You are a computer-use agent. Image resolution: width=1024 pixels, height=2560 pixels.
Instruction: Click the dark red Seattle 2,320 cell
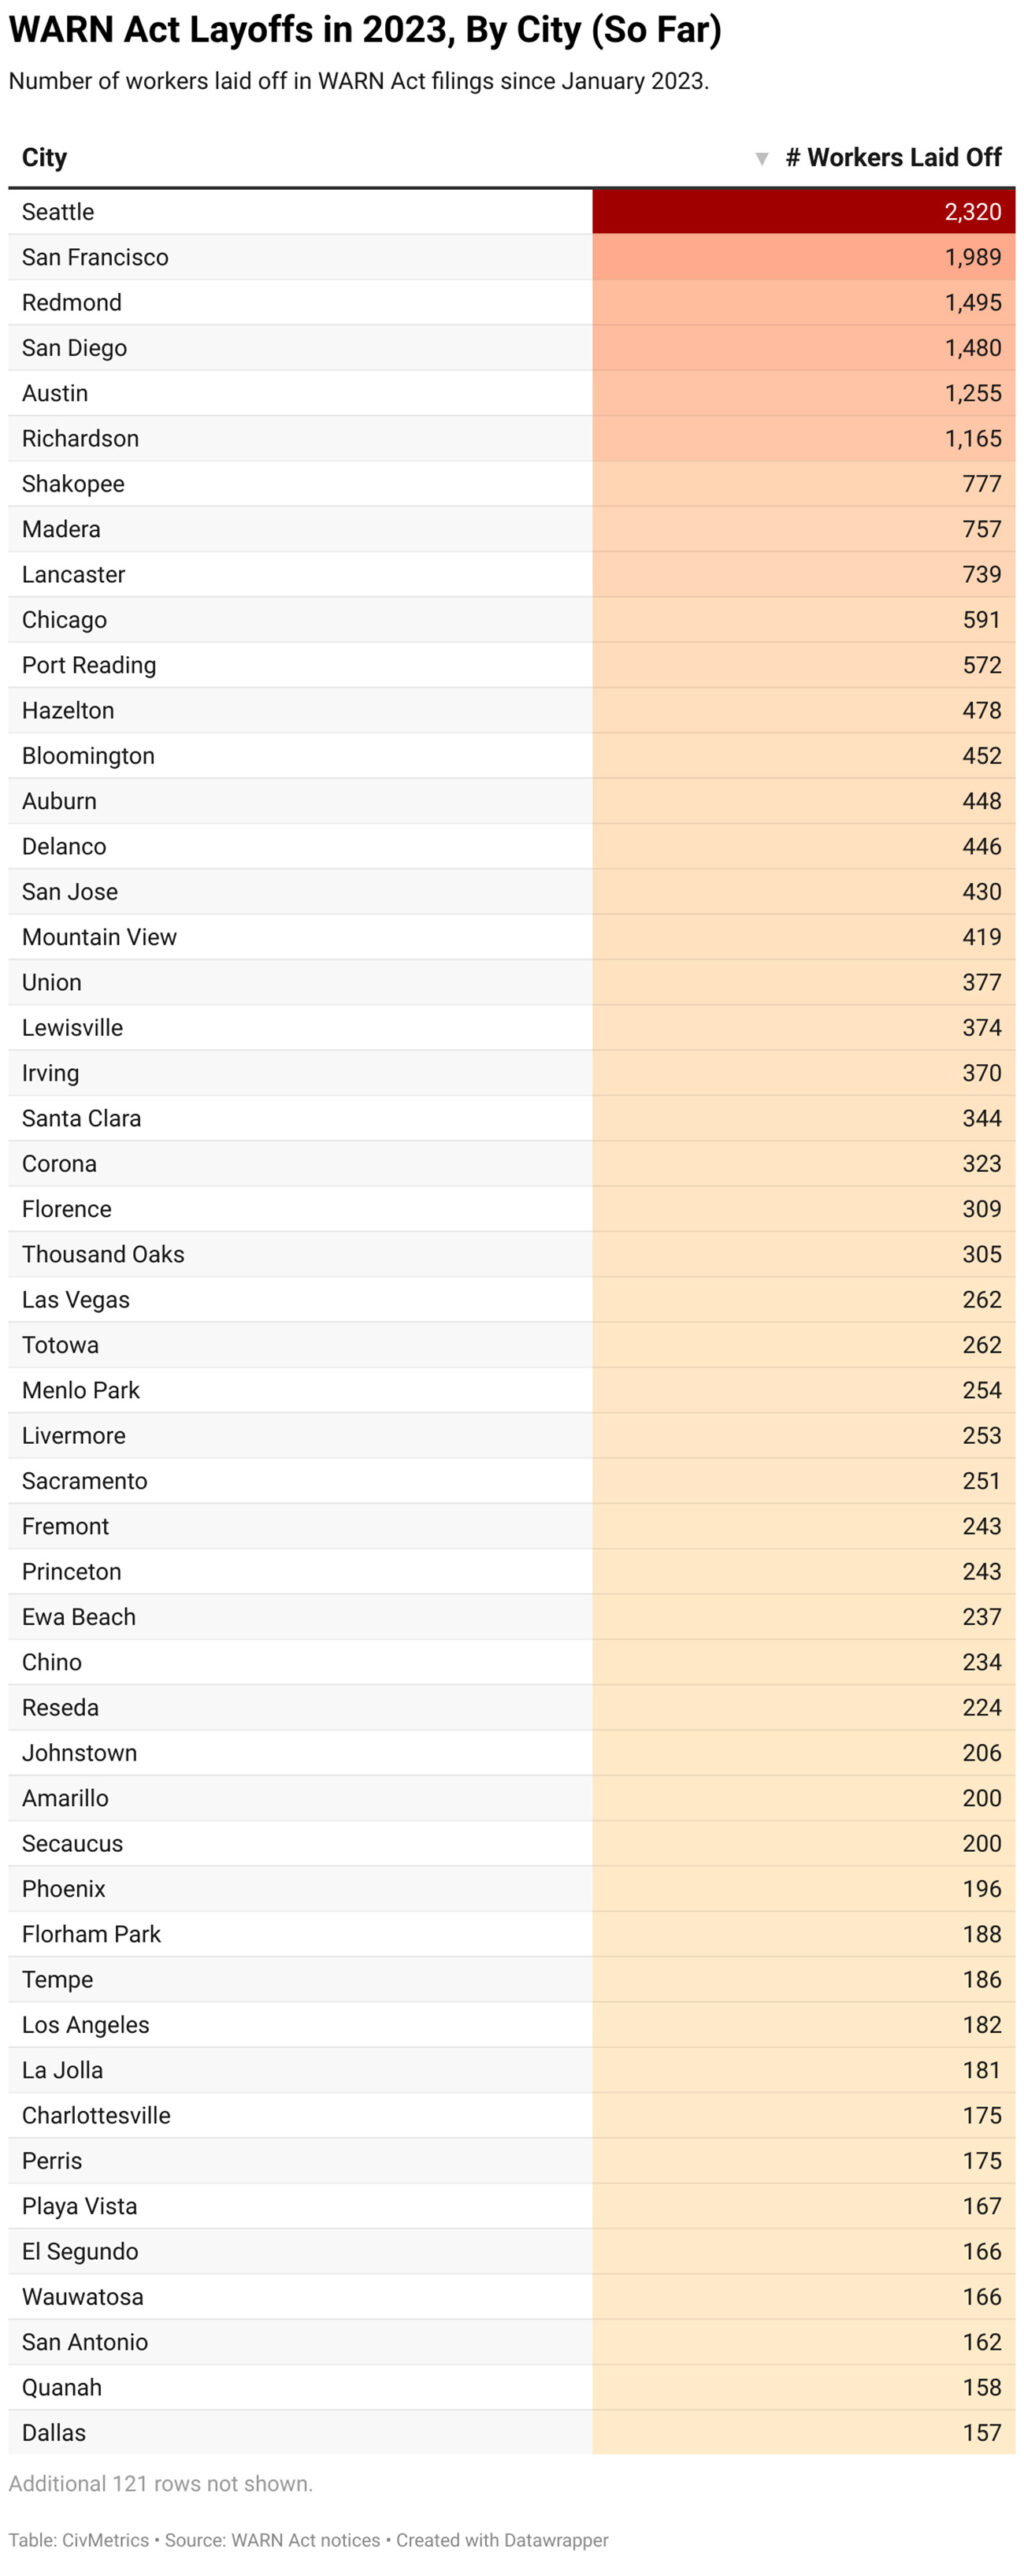pyautogui.click(x=803, y=212)
